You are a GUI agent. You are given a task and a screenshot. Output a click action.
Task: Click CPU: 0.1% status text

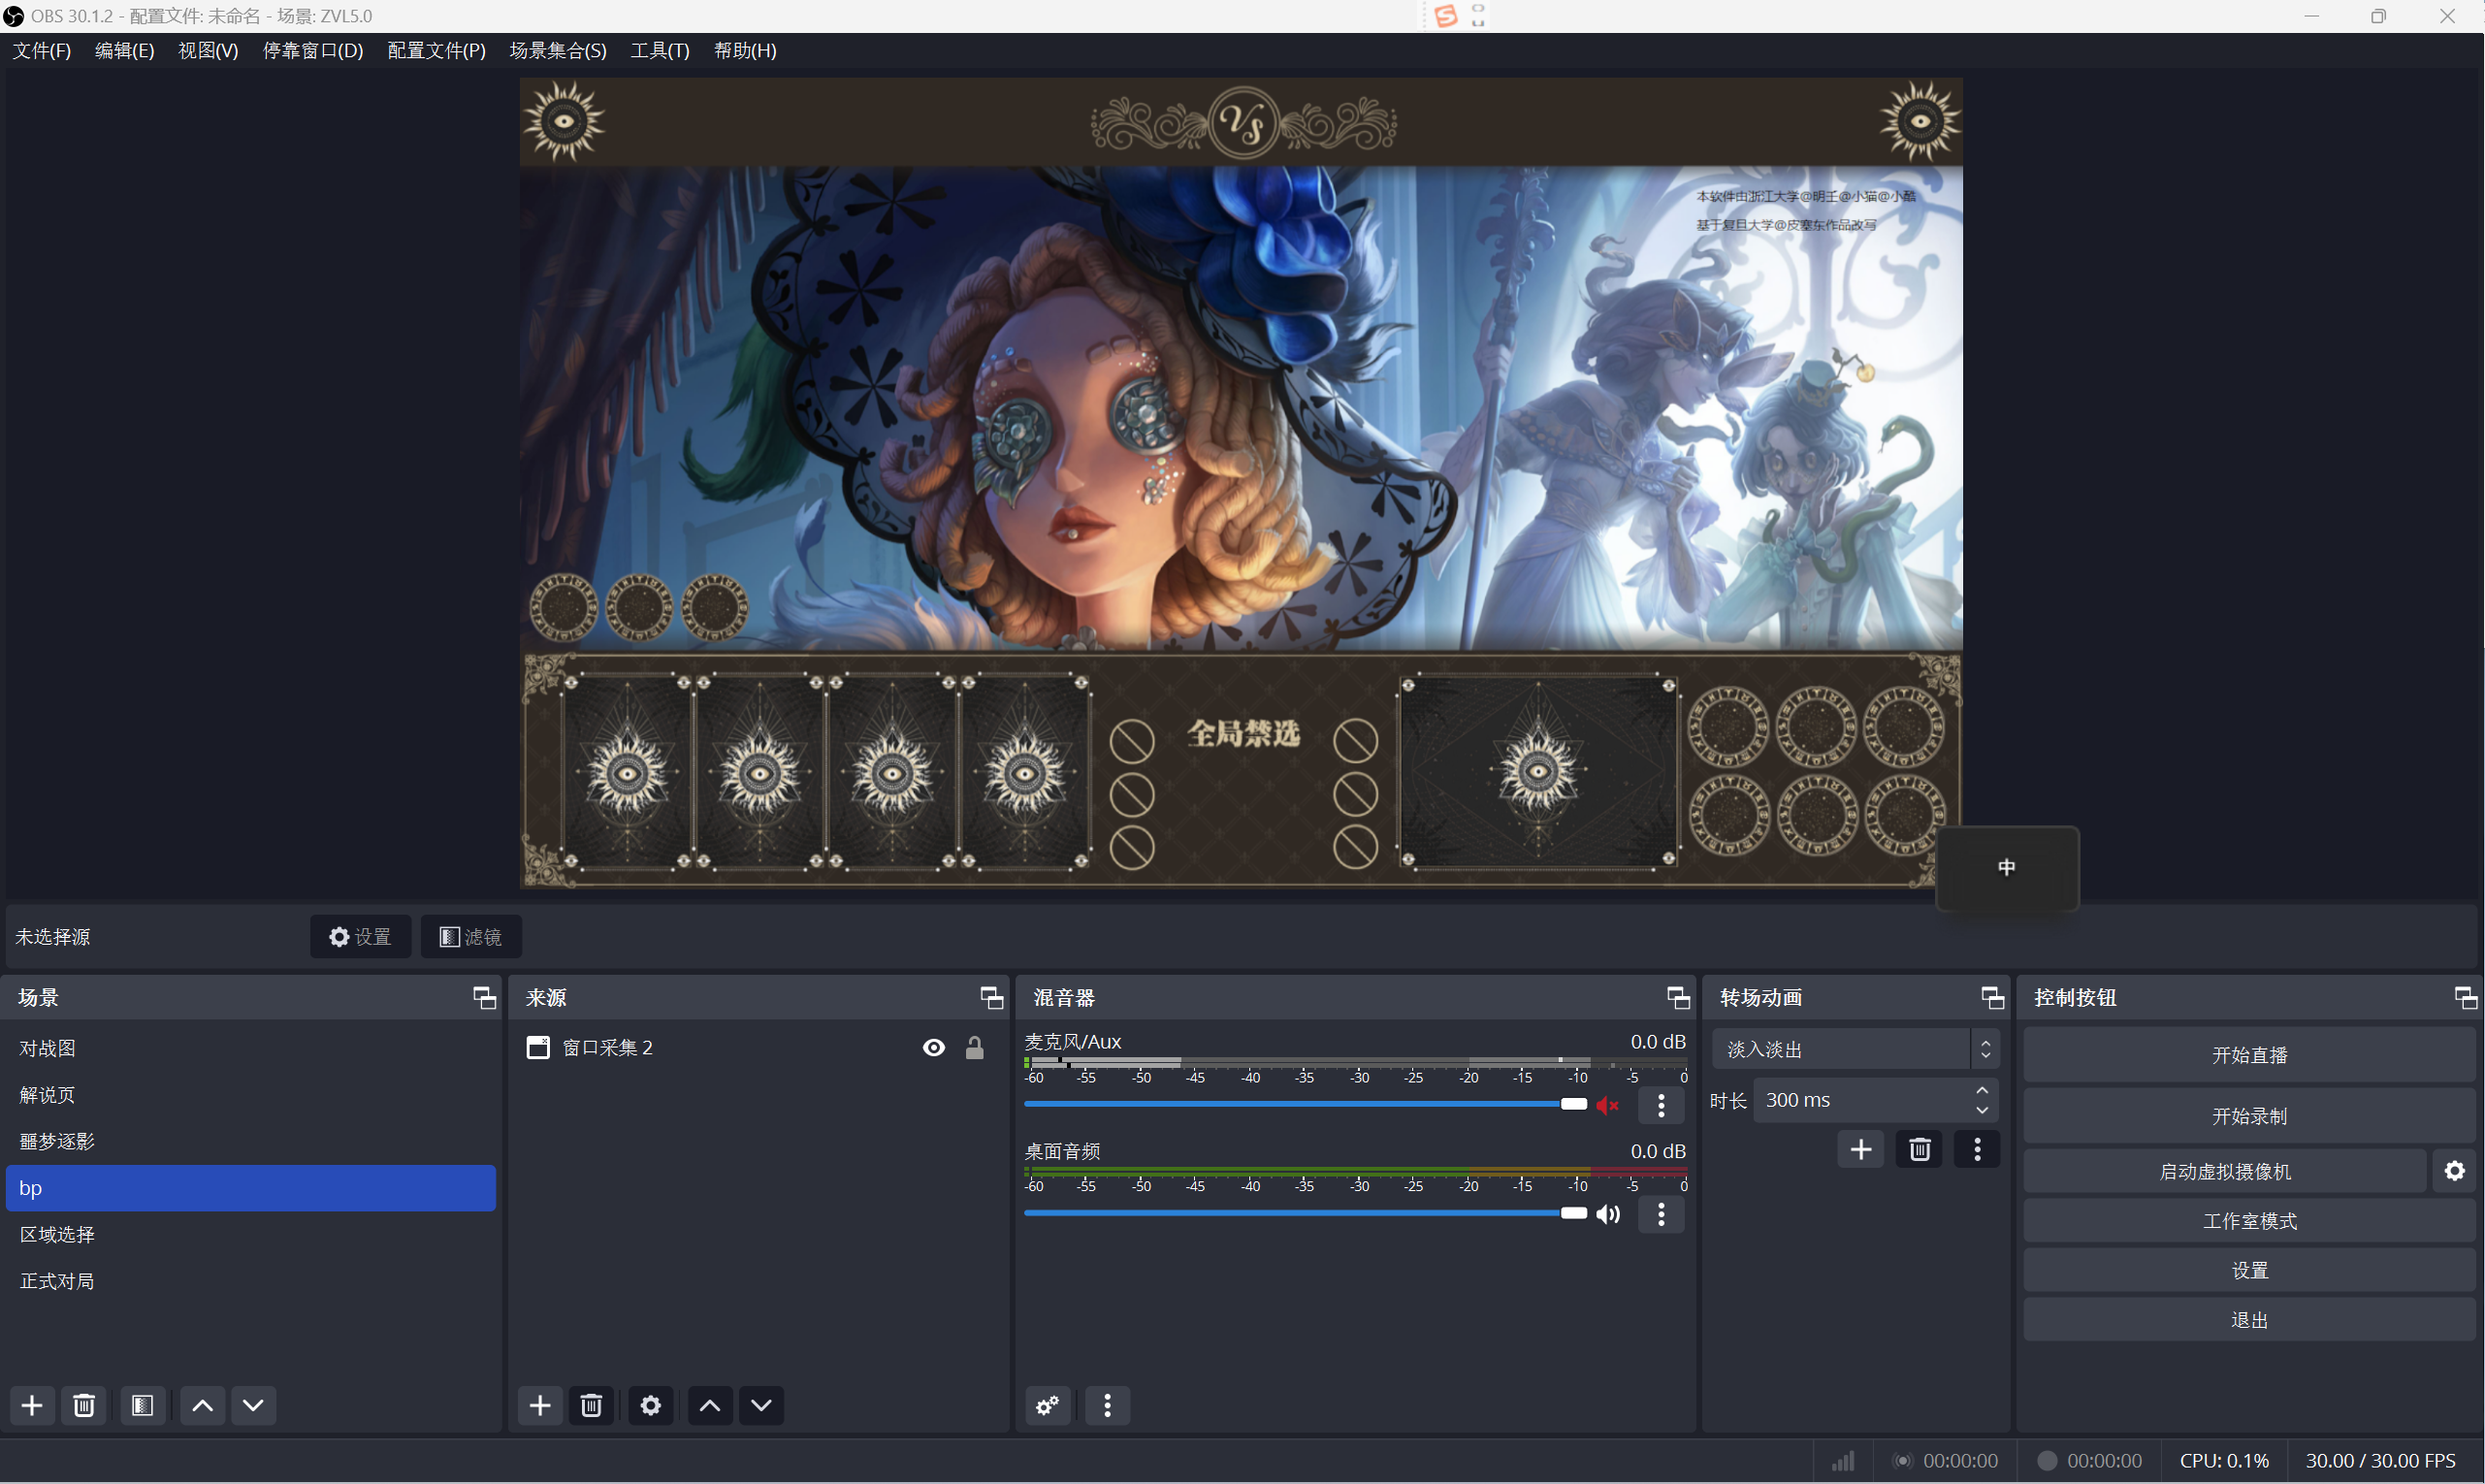tap(2223, 1461)
